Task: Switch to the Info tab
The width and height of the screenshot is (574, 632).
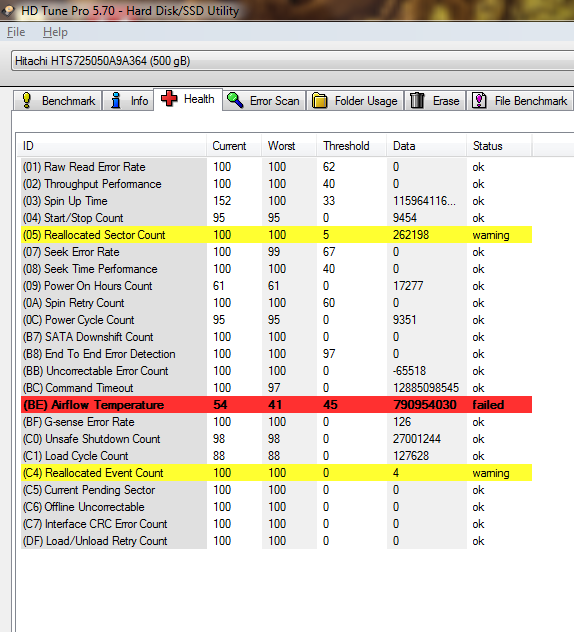Action: (x=128, y=100)
